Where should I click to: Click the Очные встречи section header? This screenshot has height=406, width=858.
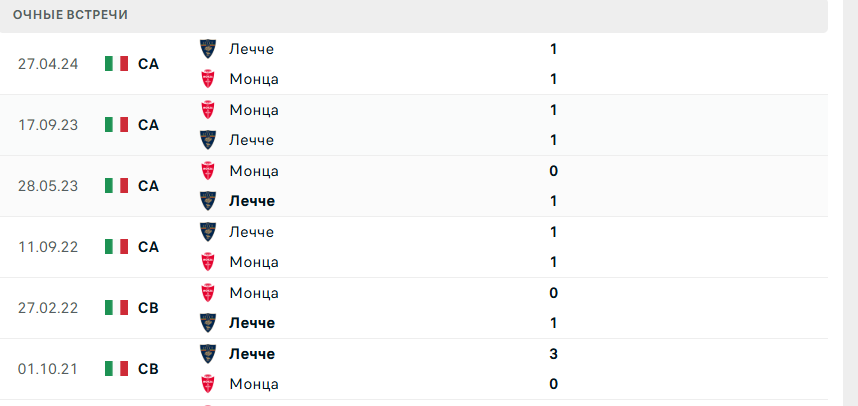[x=70, y=15]
